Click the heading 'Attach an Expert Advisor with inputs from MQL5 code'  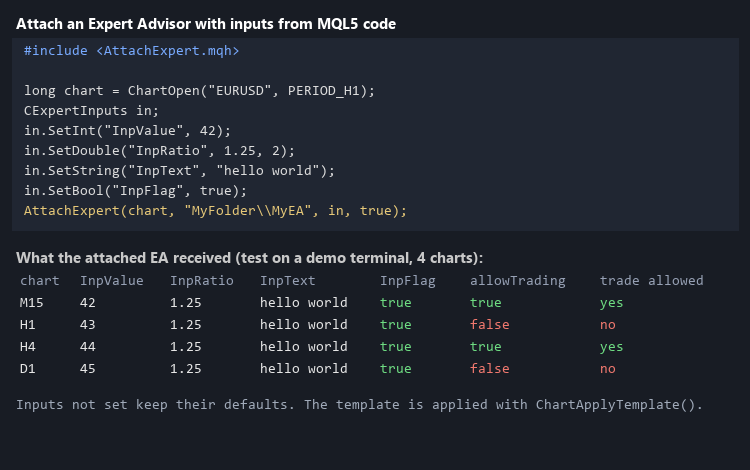click(x=206, y=24)
